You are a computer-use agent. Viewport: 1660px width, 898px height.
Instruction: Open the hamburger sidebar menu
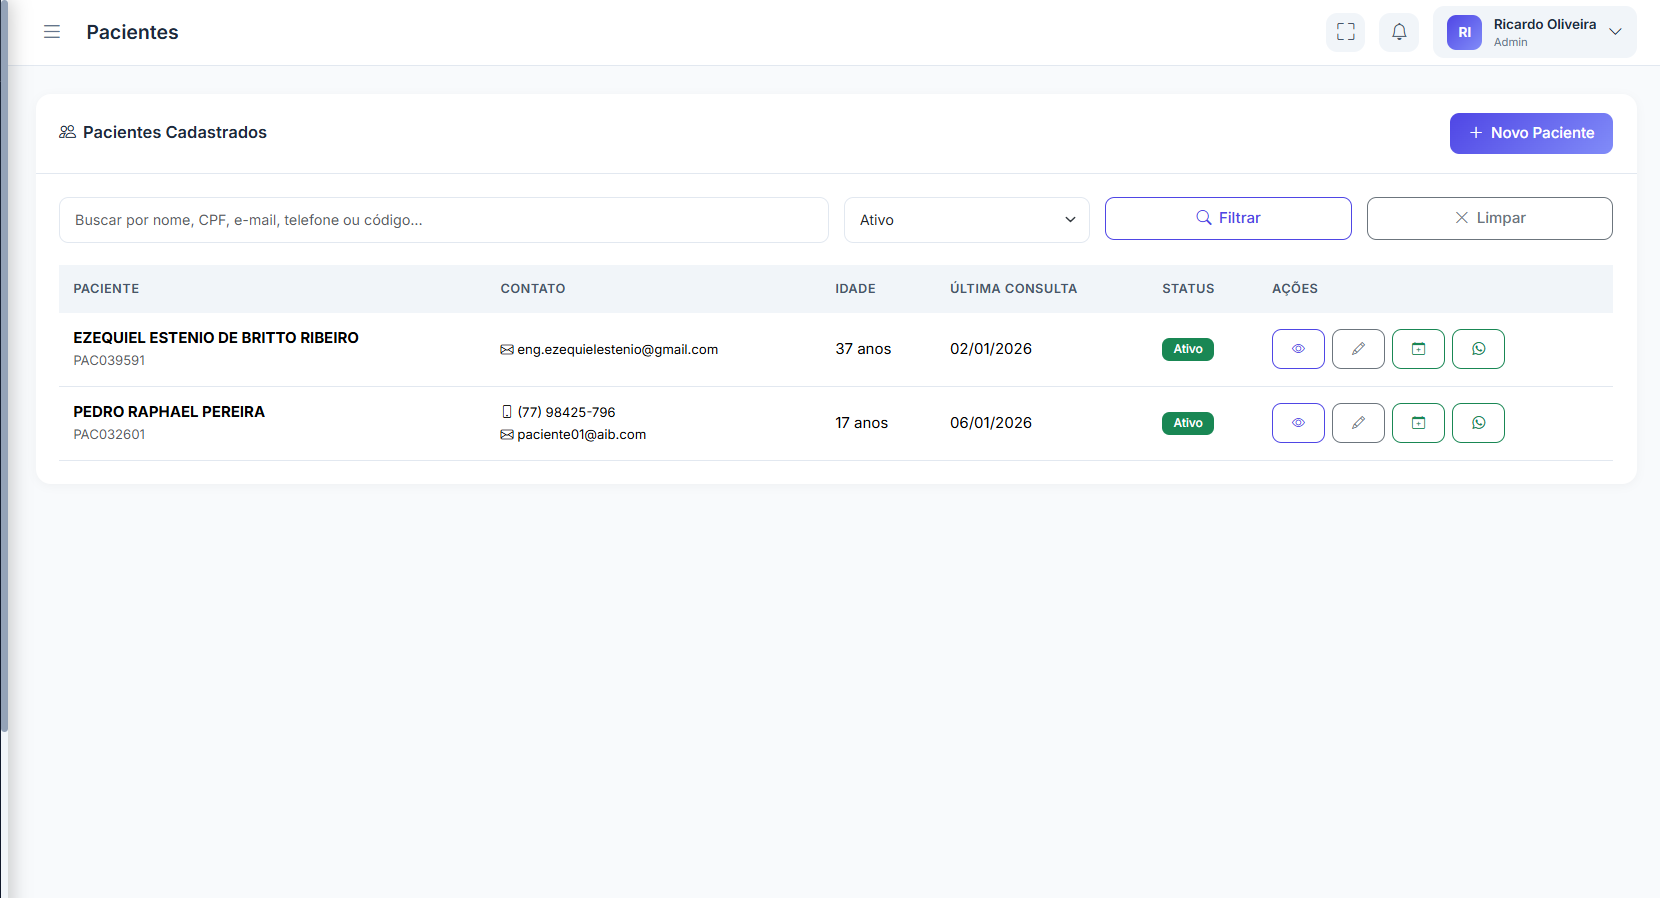click(x=52, y=32)
